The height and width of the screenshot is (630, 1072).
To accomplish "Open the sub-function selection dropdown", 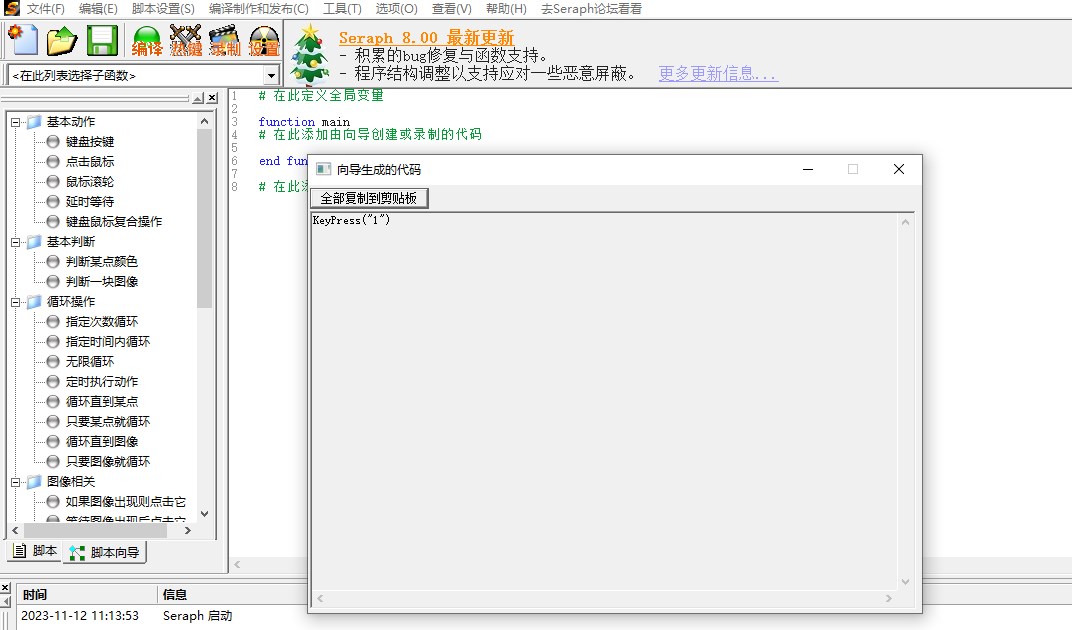I will pos(271,75).
